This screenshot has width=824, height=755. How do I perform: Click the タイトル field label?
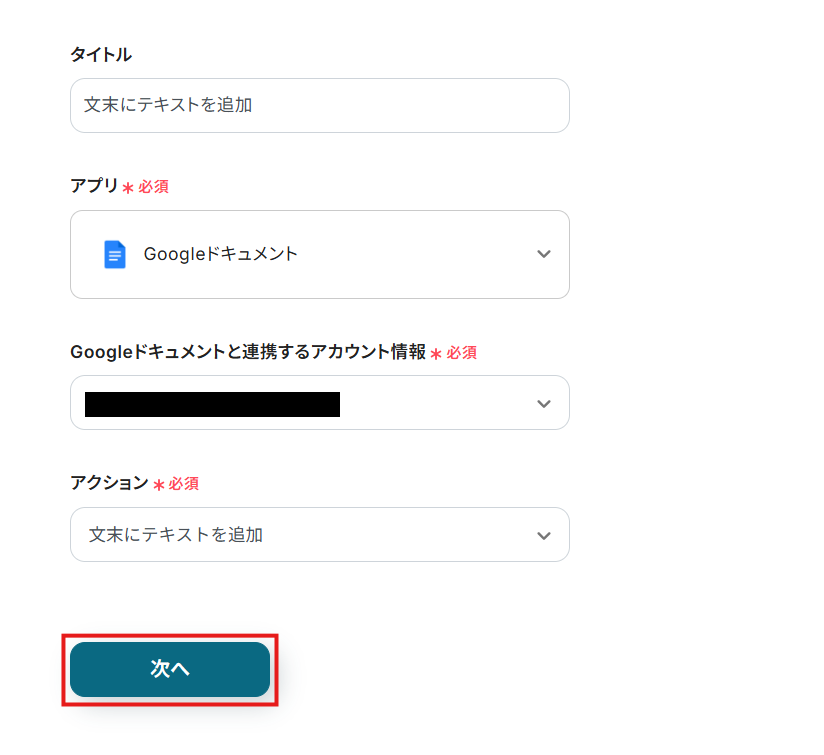click(x=100, y=55)
